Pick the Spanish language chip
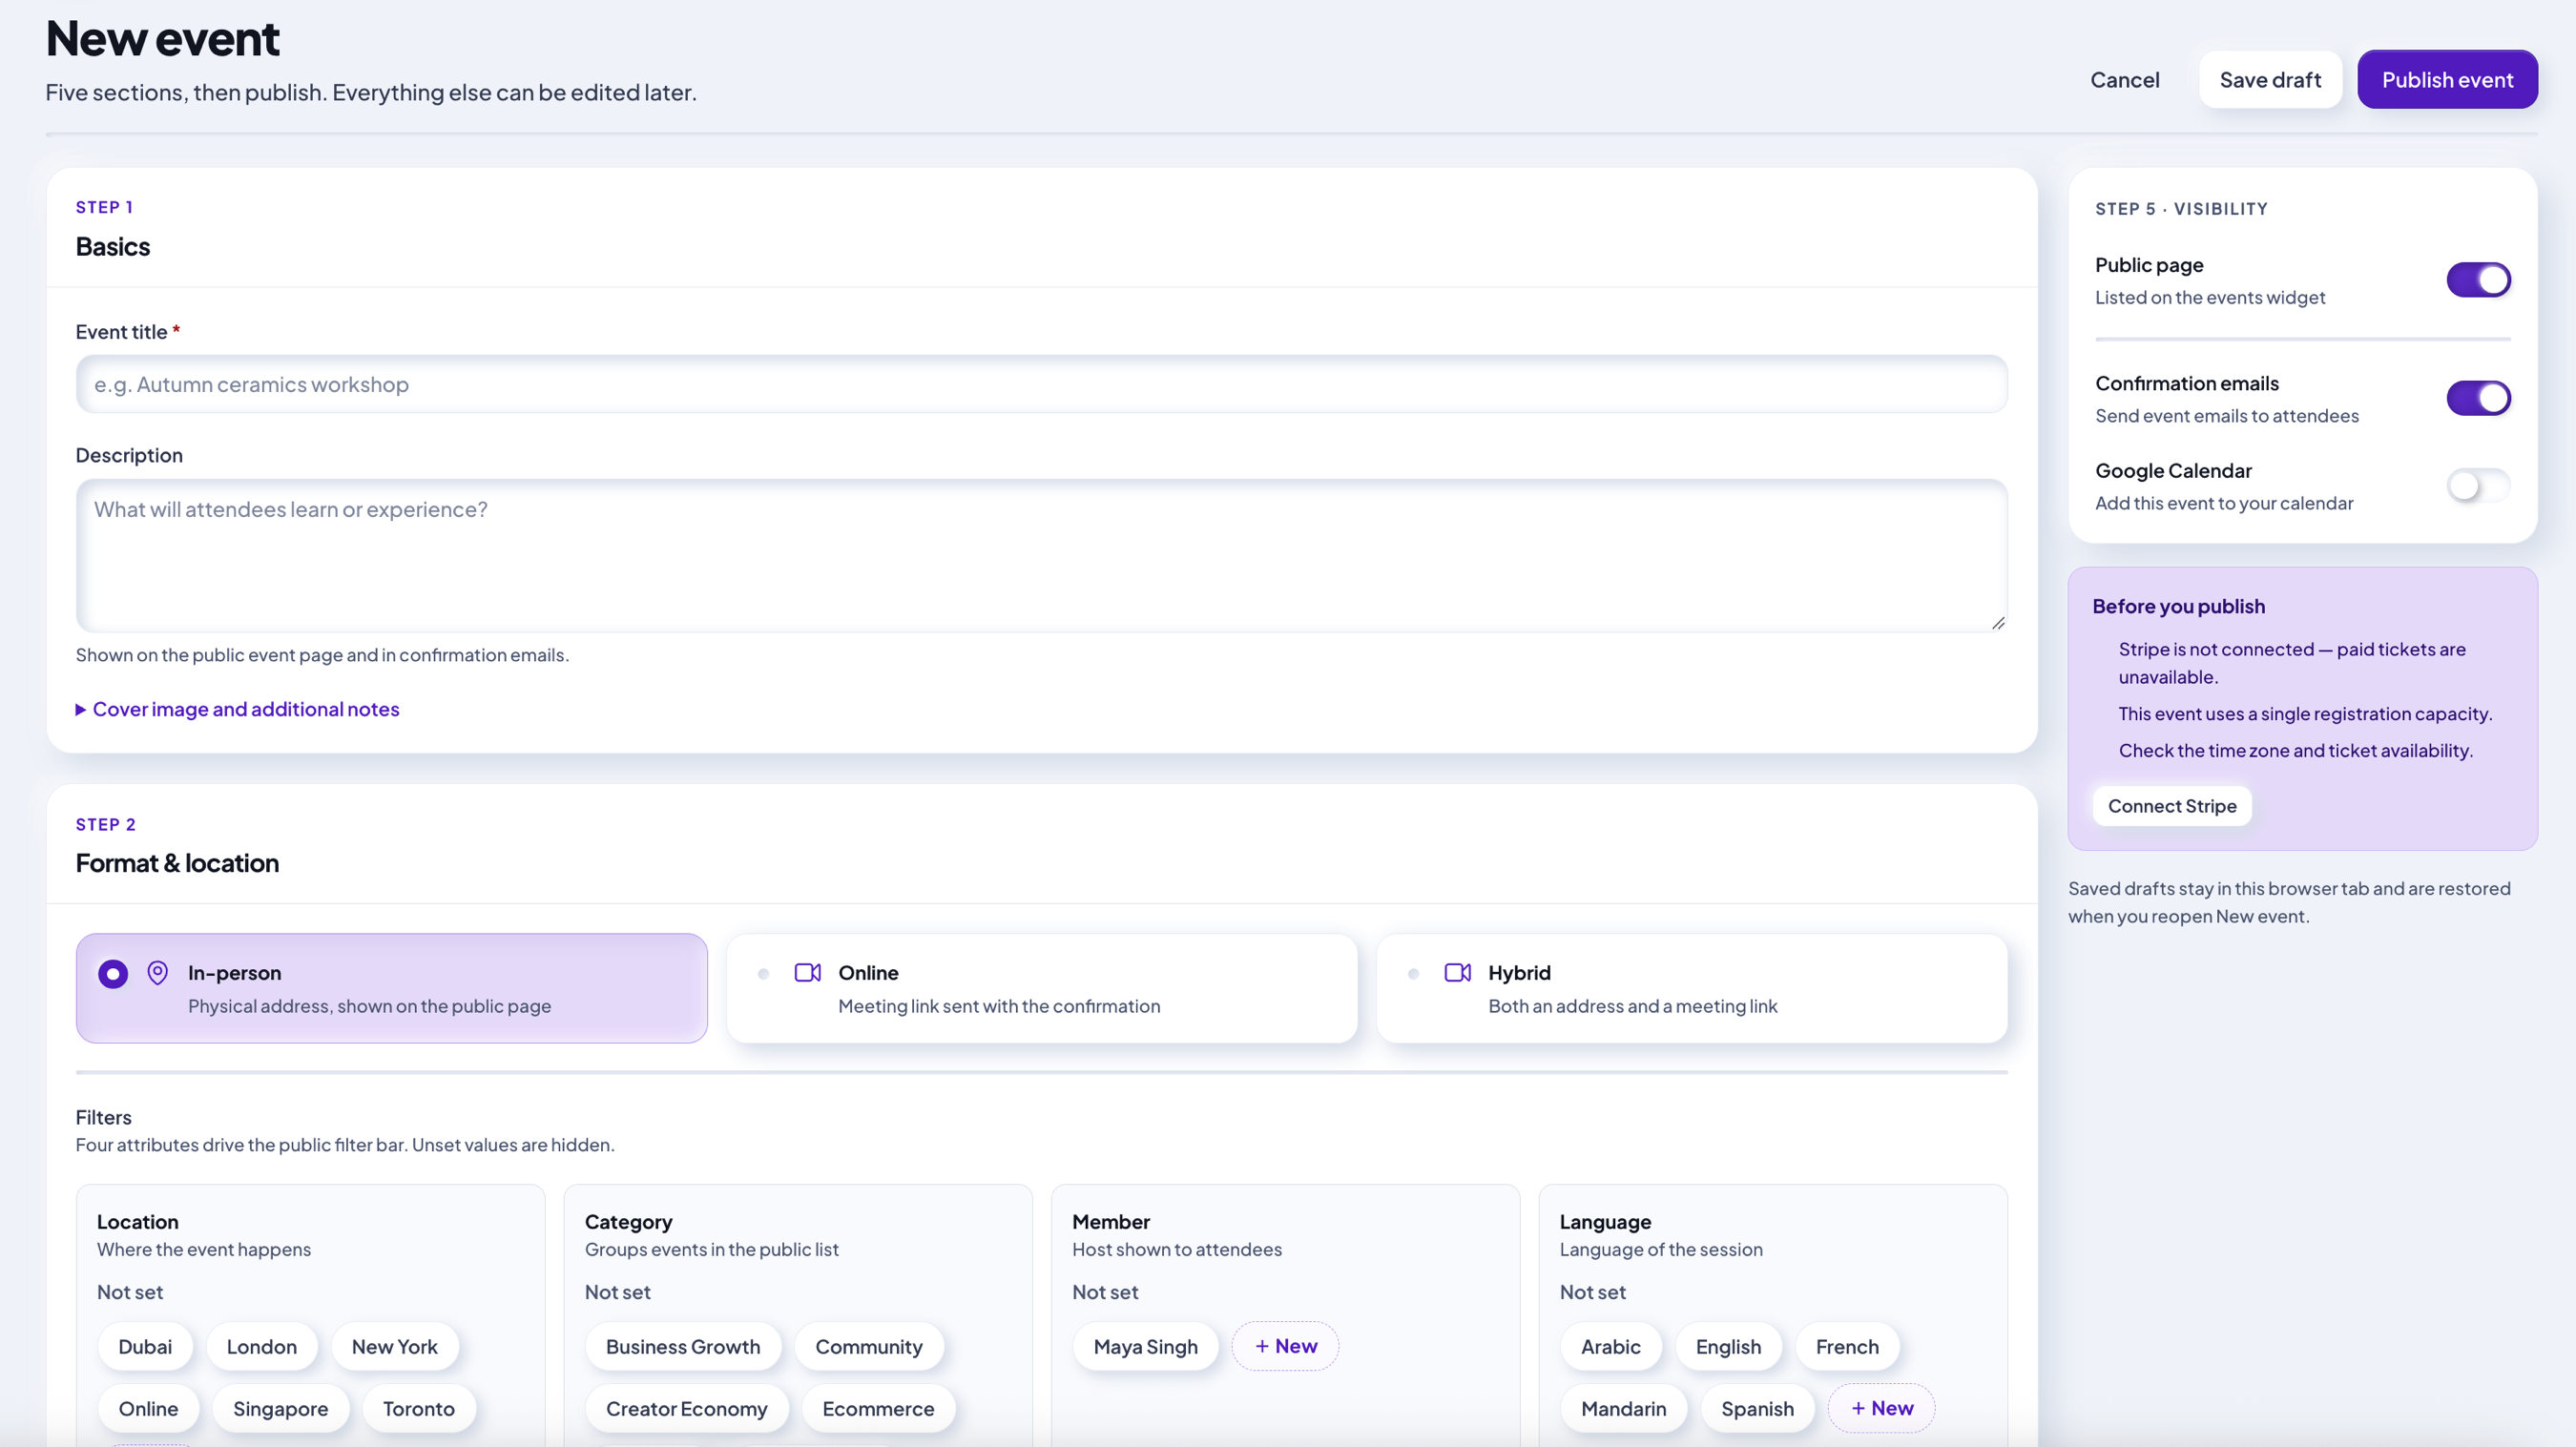The image size is (2576, 1447). [x=1757, y=1409]
